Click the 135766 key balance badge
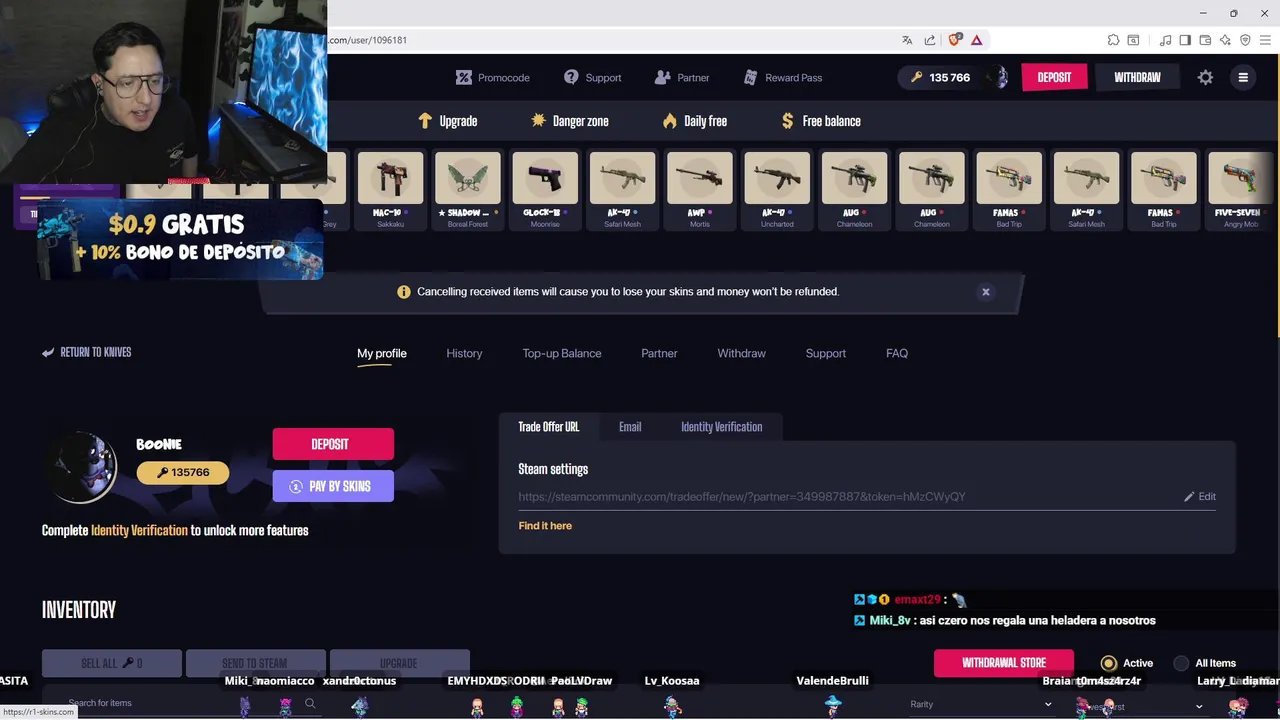Screen dimensions: 1280x720 [183, 473]
